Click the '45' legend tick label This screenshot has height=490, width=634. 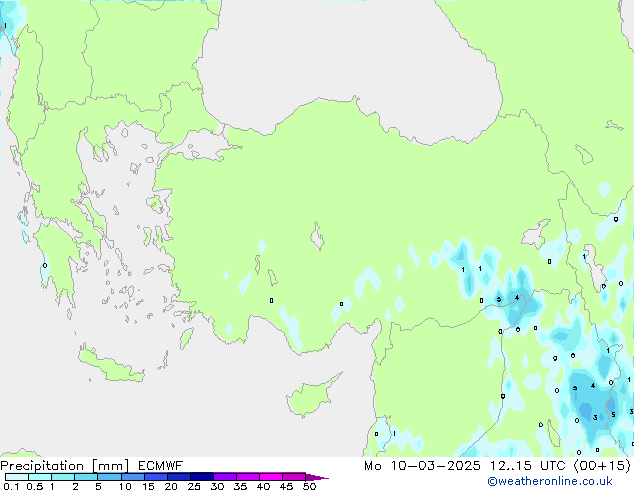[x=286, y=486]
